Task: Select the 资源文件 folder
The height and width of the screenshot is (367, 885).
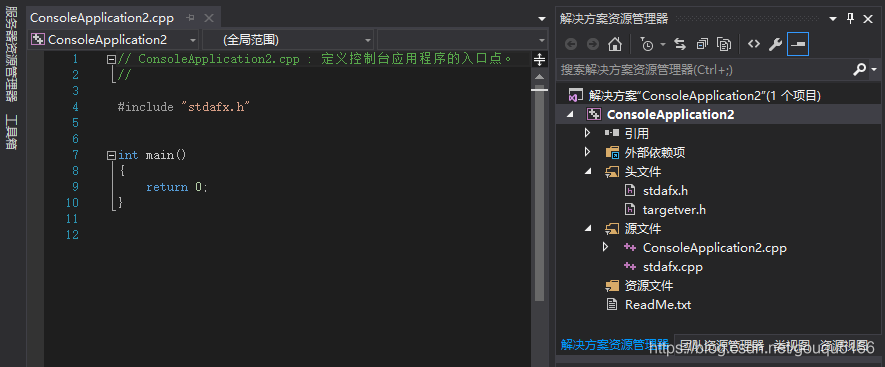Action: 649,286
